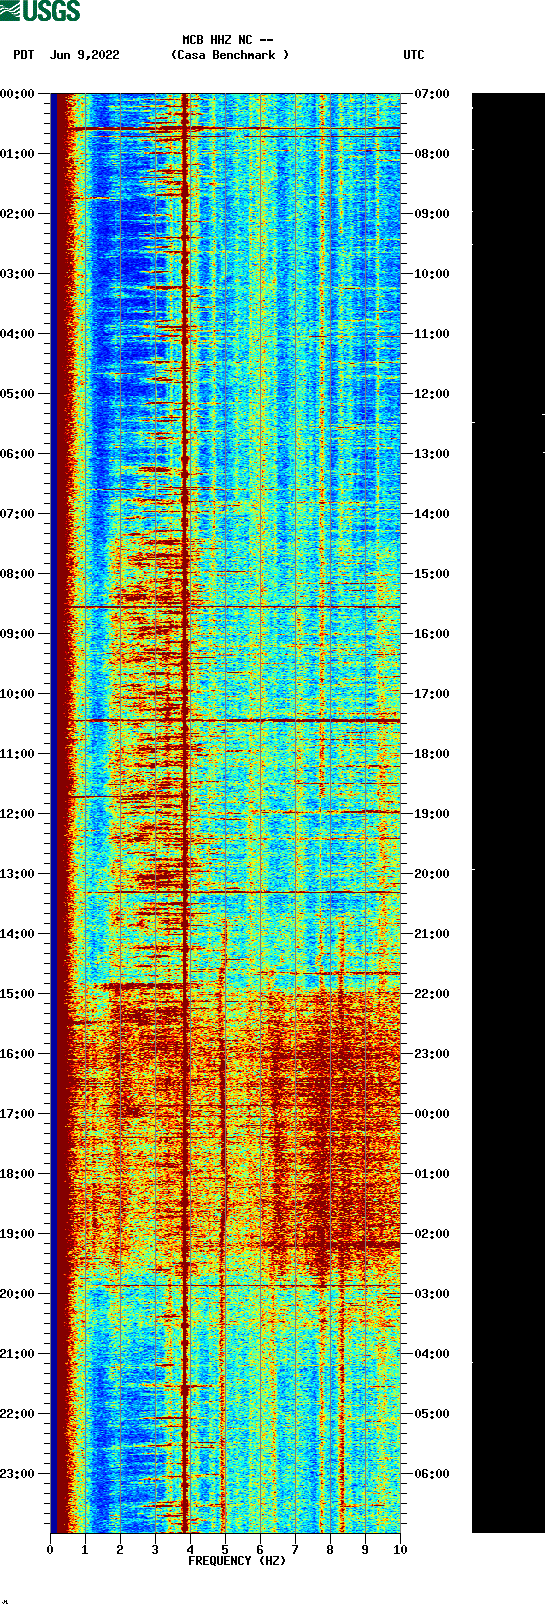Click the '4' frequency axis tick label

coord(190,1549)
